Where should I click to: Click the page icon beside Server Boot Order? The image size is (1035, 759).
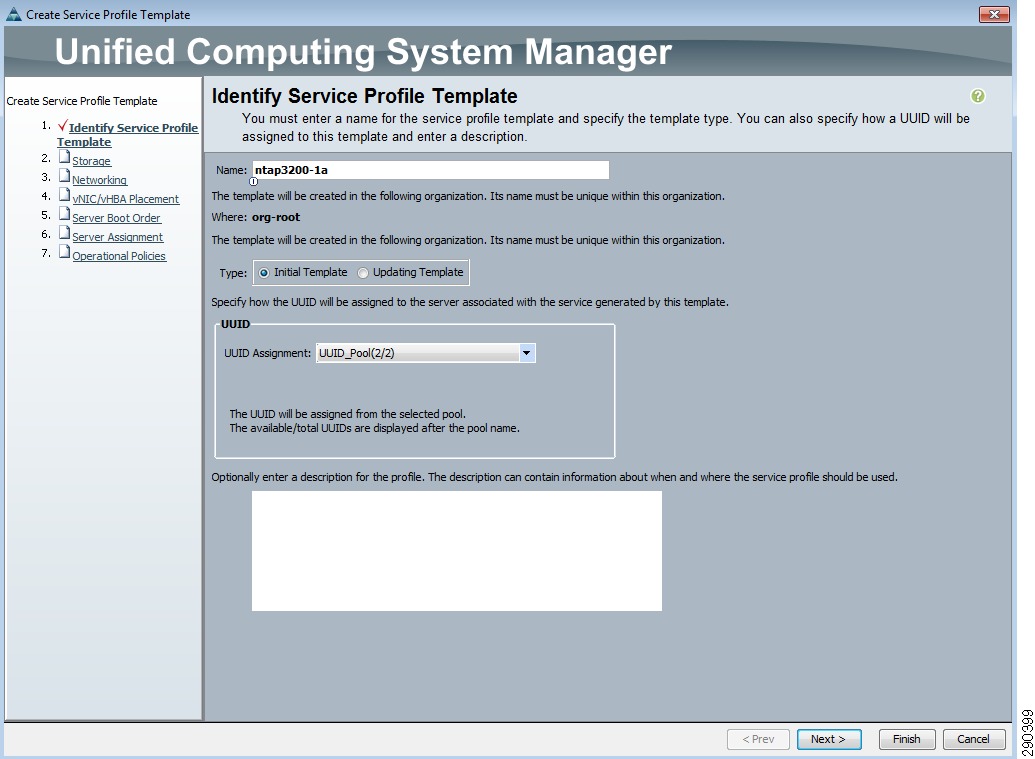tap(65, 214)
